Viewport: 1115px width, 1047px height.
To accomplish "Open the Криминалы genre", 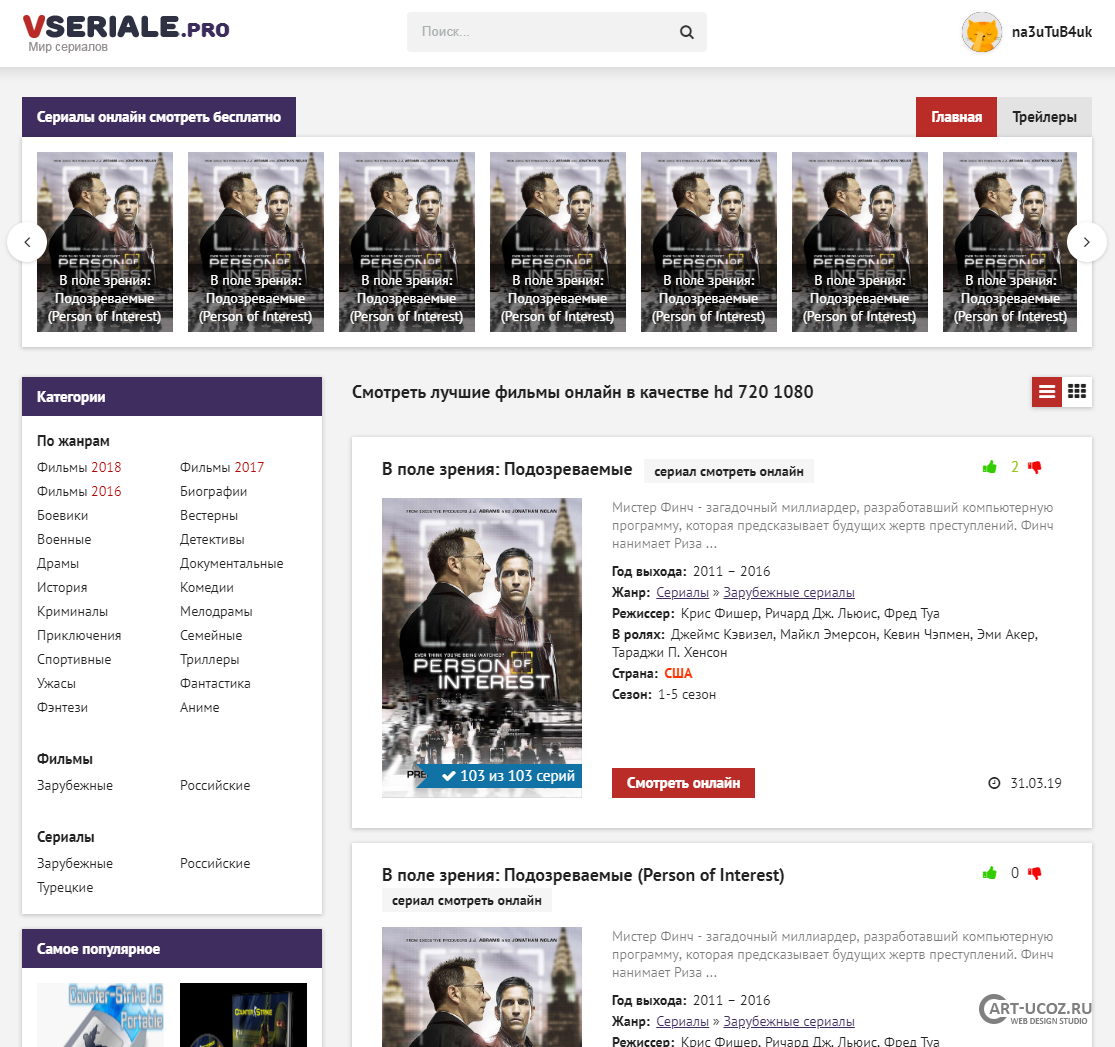I will coord(73,612).
